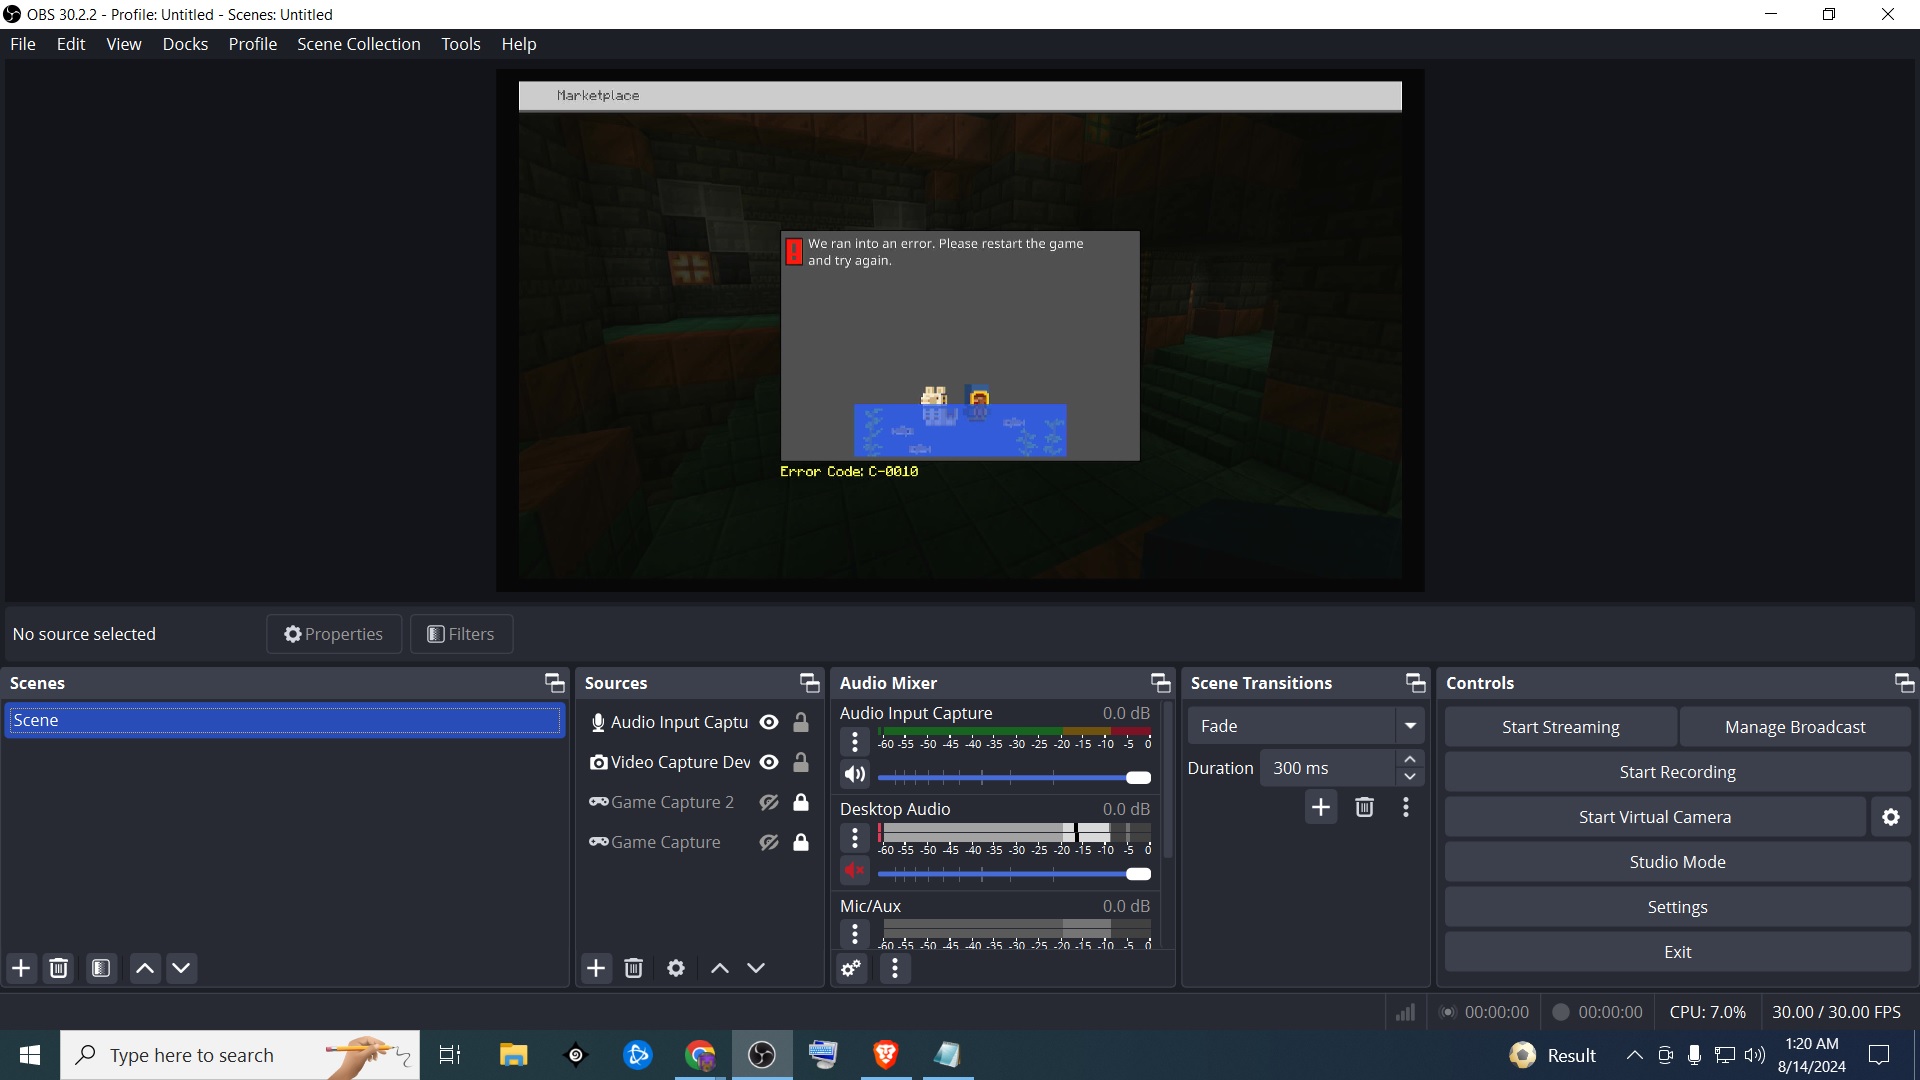Viewport: 1920px width, 1080px height.
Task: Open Studio Mode
Action: [x=1677, y=862]
